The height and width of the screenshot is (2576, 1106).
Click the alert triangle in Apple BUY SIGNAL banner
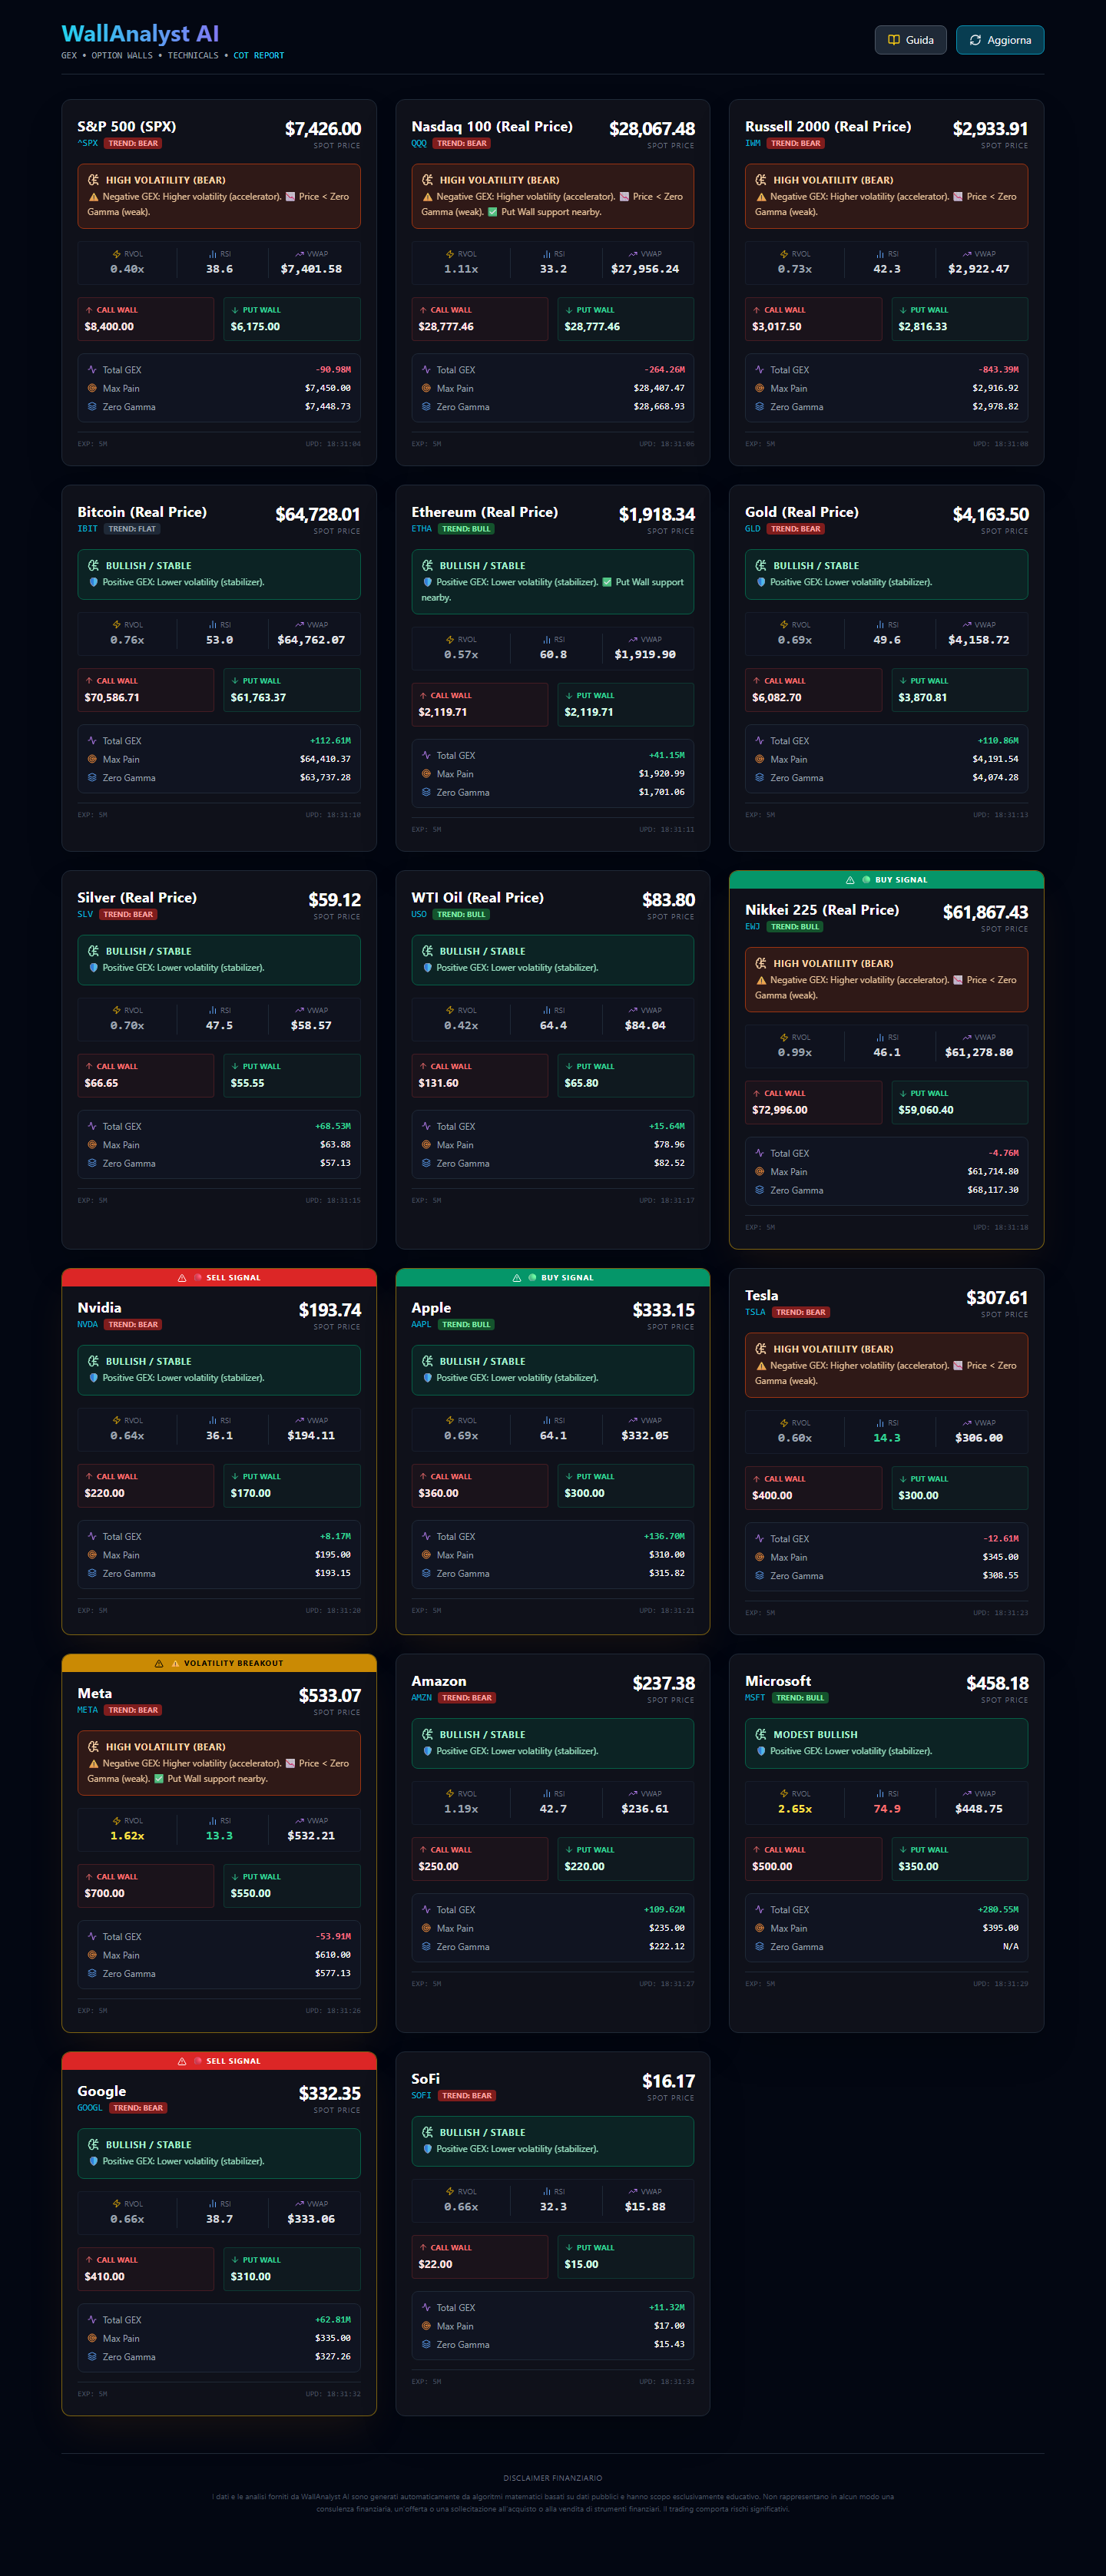[x=516, y=1278]
